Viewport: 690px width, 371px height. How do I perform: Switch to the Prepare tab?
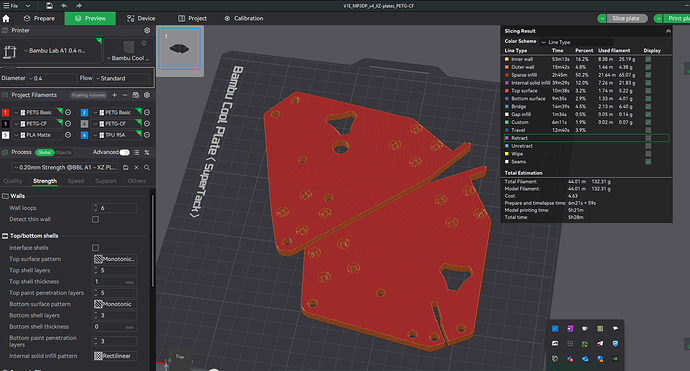click(39, 18)
